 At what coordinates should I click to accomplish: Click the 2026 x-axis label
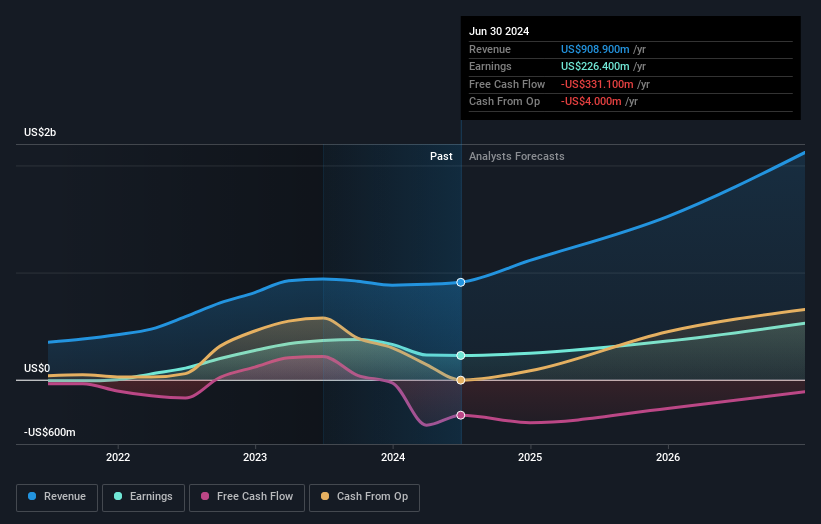click(x=668, y=457)
